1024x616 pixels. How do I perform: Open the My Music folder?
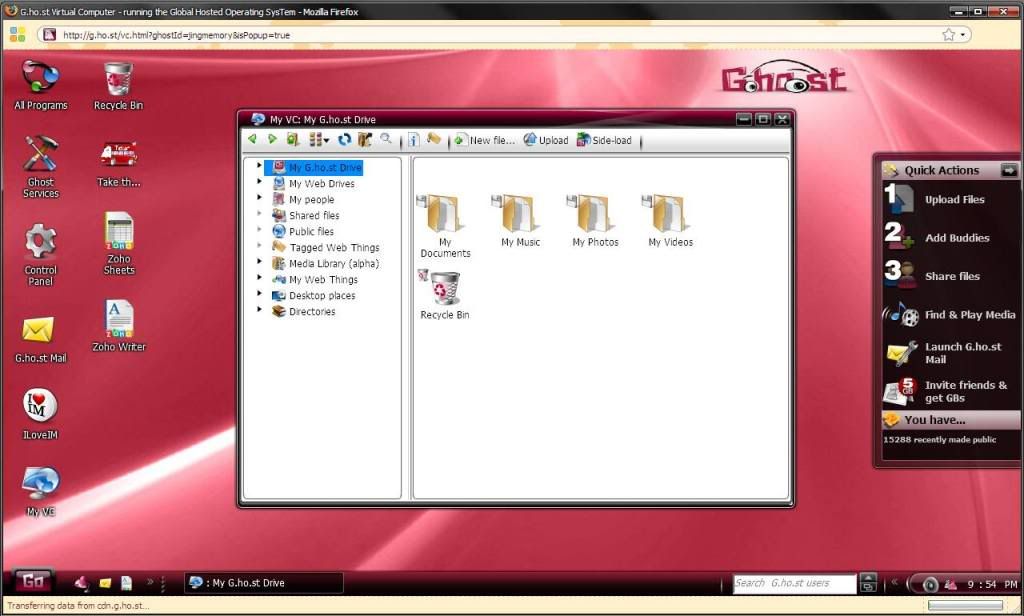click(520, 220)
